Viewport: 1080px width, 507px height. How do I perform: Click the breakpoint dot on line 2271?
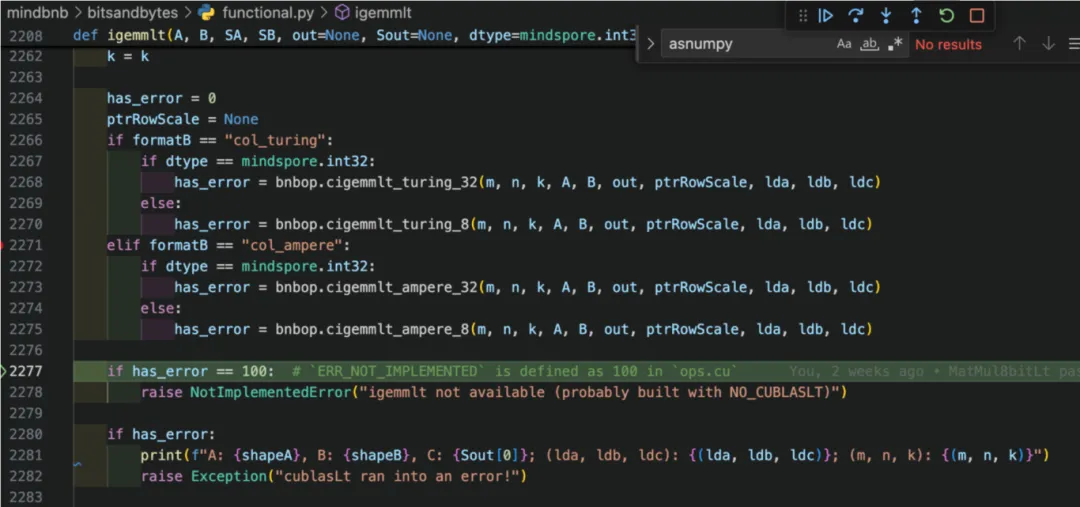tap(4, 245)
